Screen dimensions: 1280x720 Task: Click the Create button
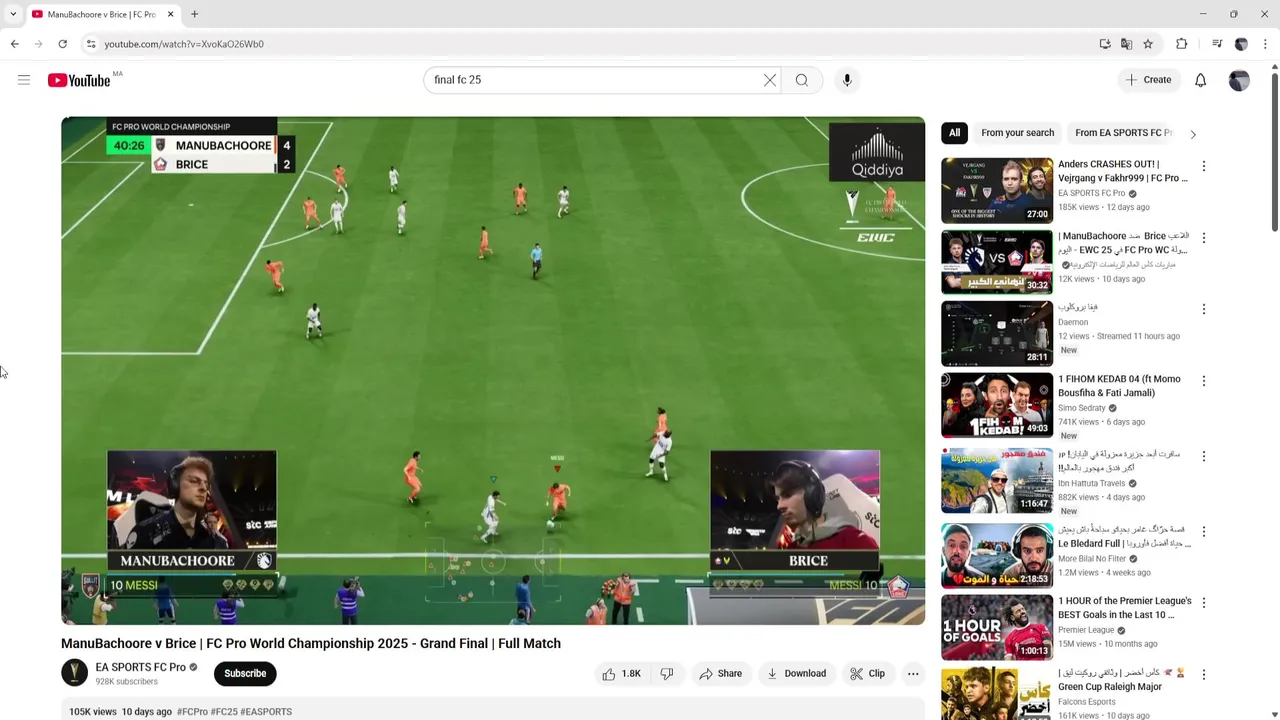(1148, 80)
